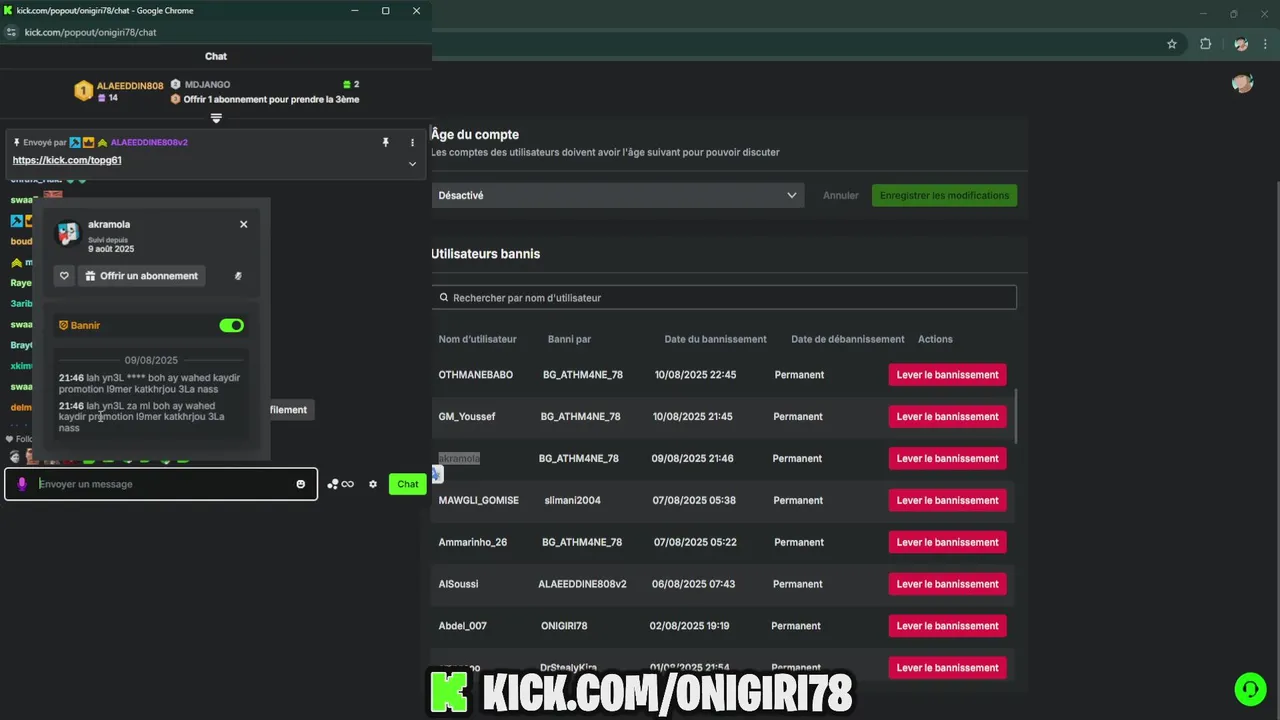Open the emoji picker smiley icon
This screenshot has height=720, width=1280.
click(x=300, y=484)
